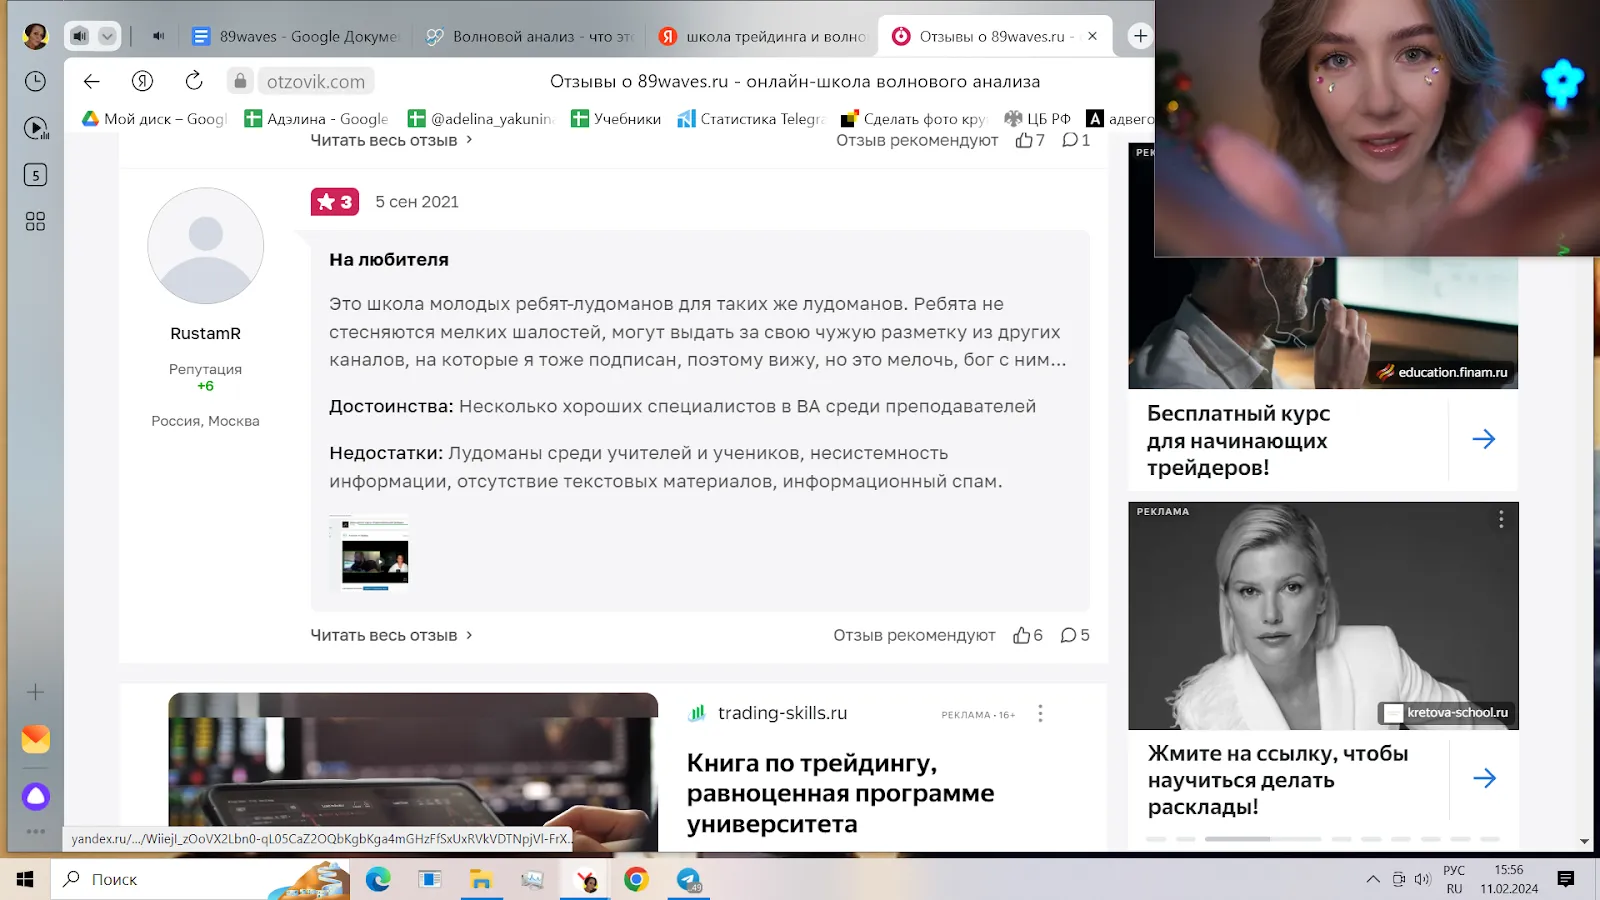Open a new browser tab
This screenshot has height=900, width=1600.
(x=1140, y=36)
